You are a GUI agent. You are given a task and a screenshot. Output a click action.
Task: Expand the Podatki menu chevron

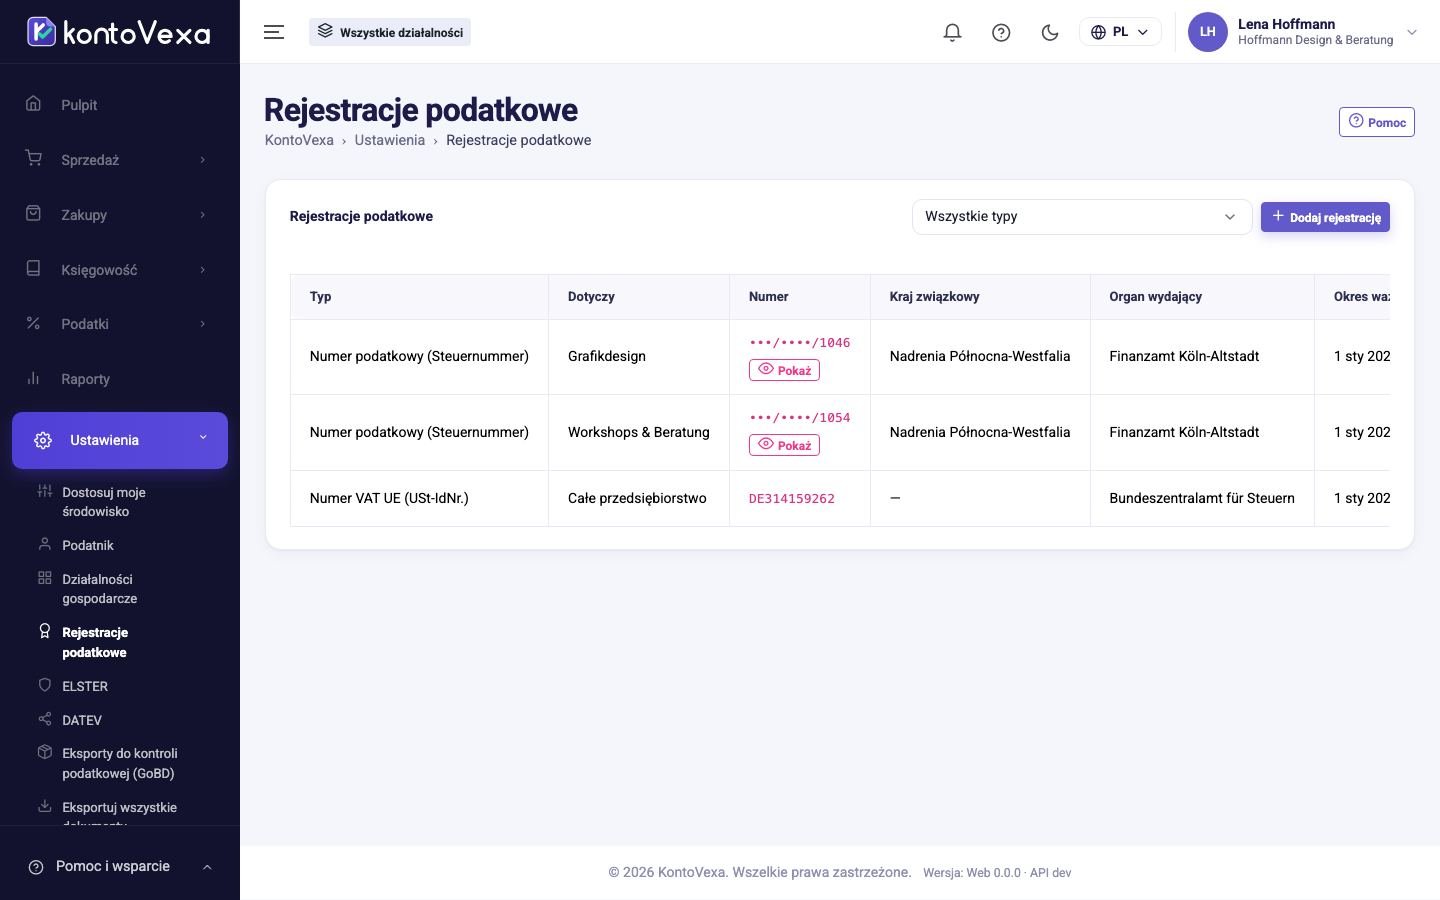203,324
